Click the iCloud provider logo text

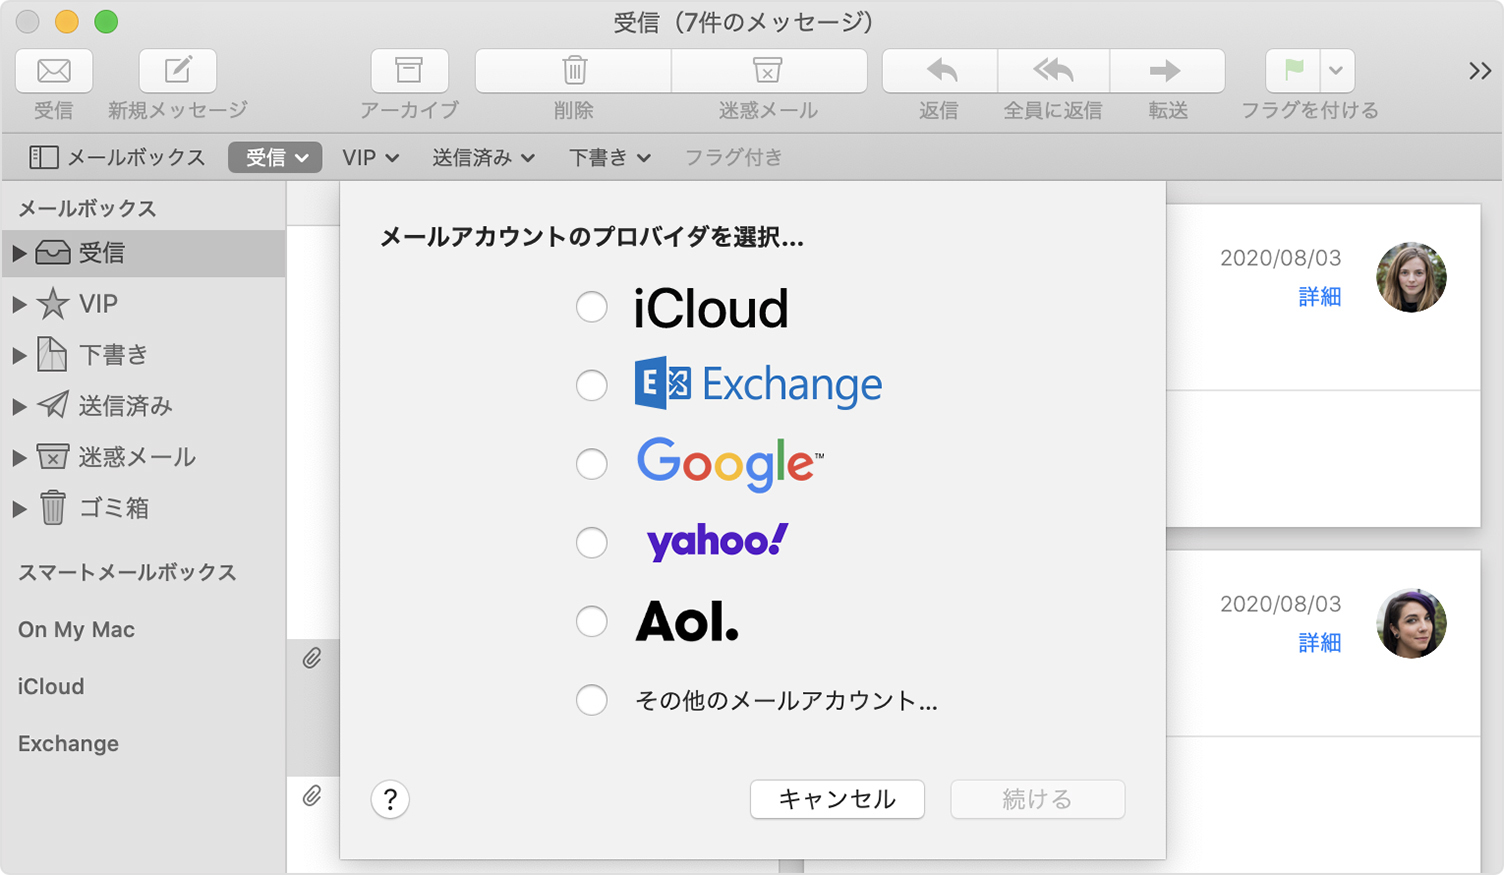pos(711,308)
